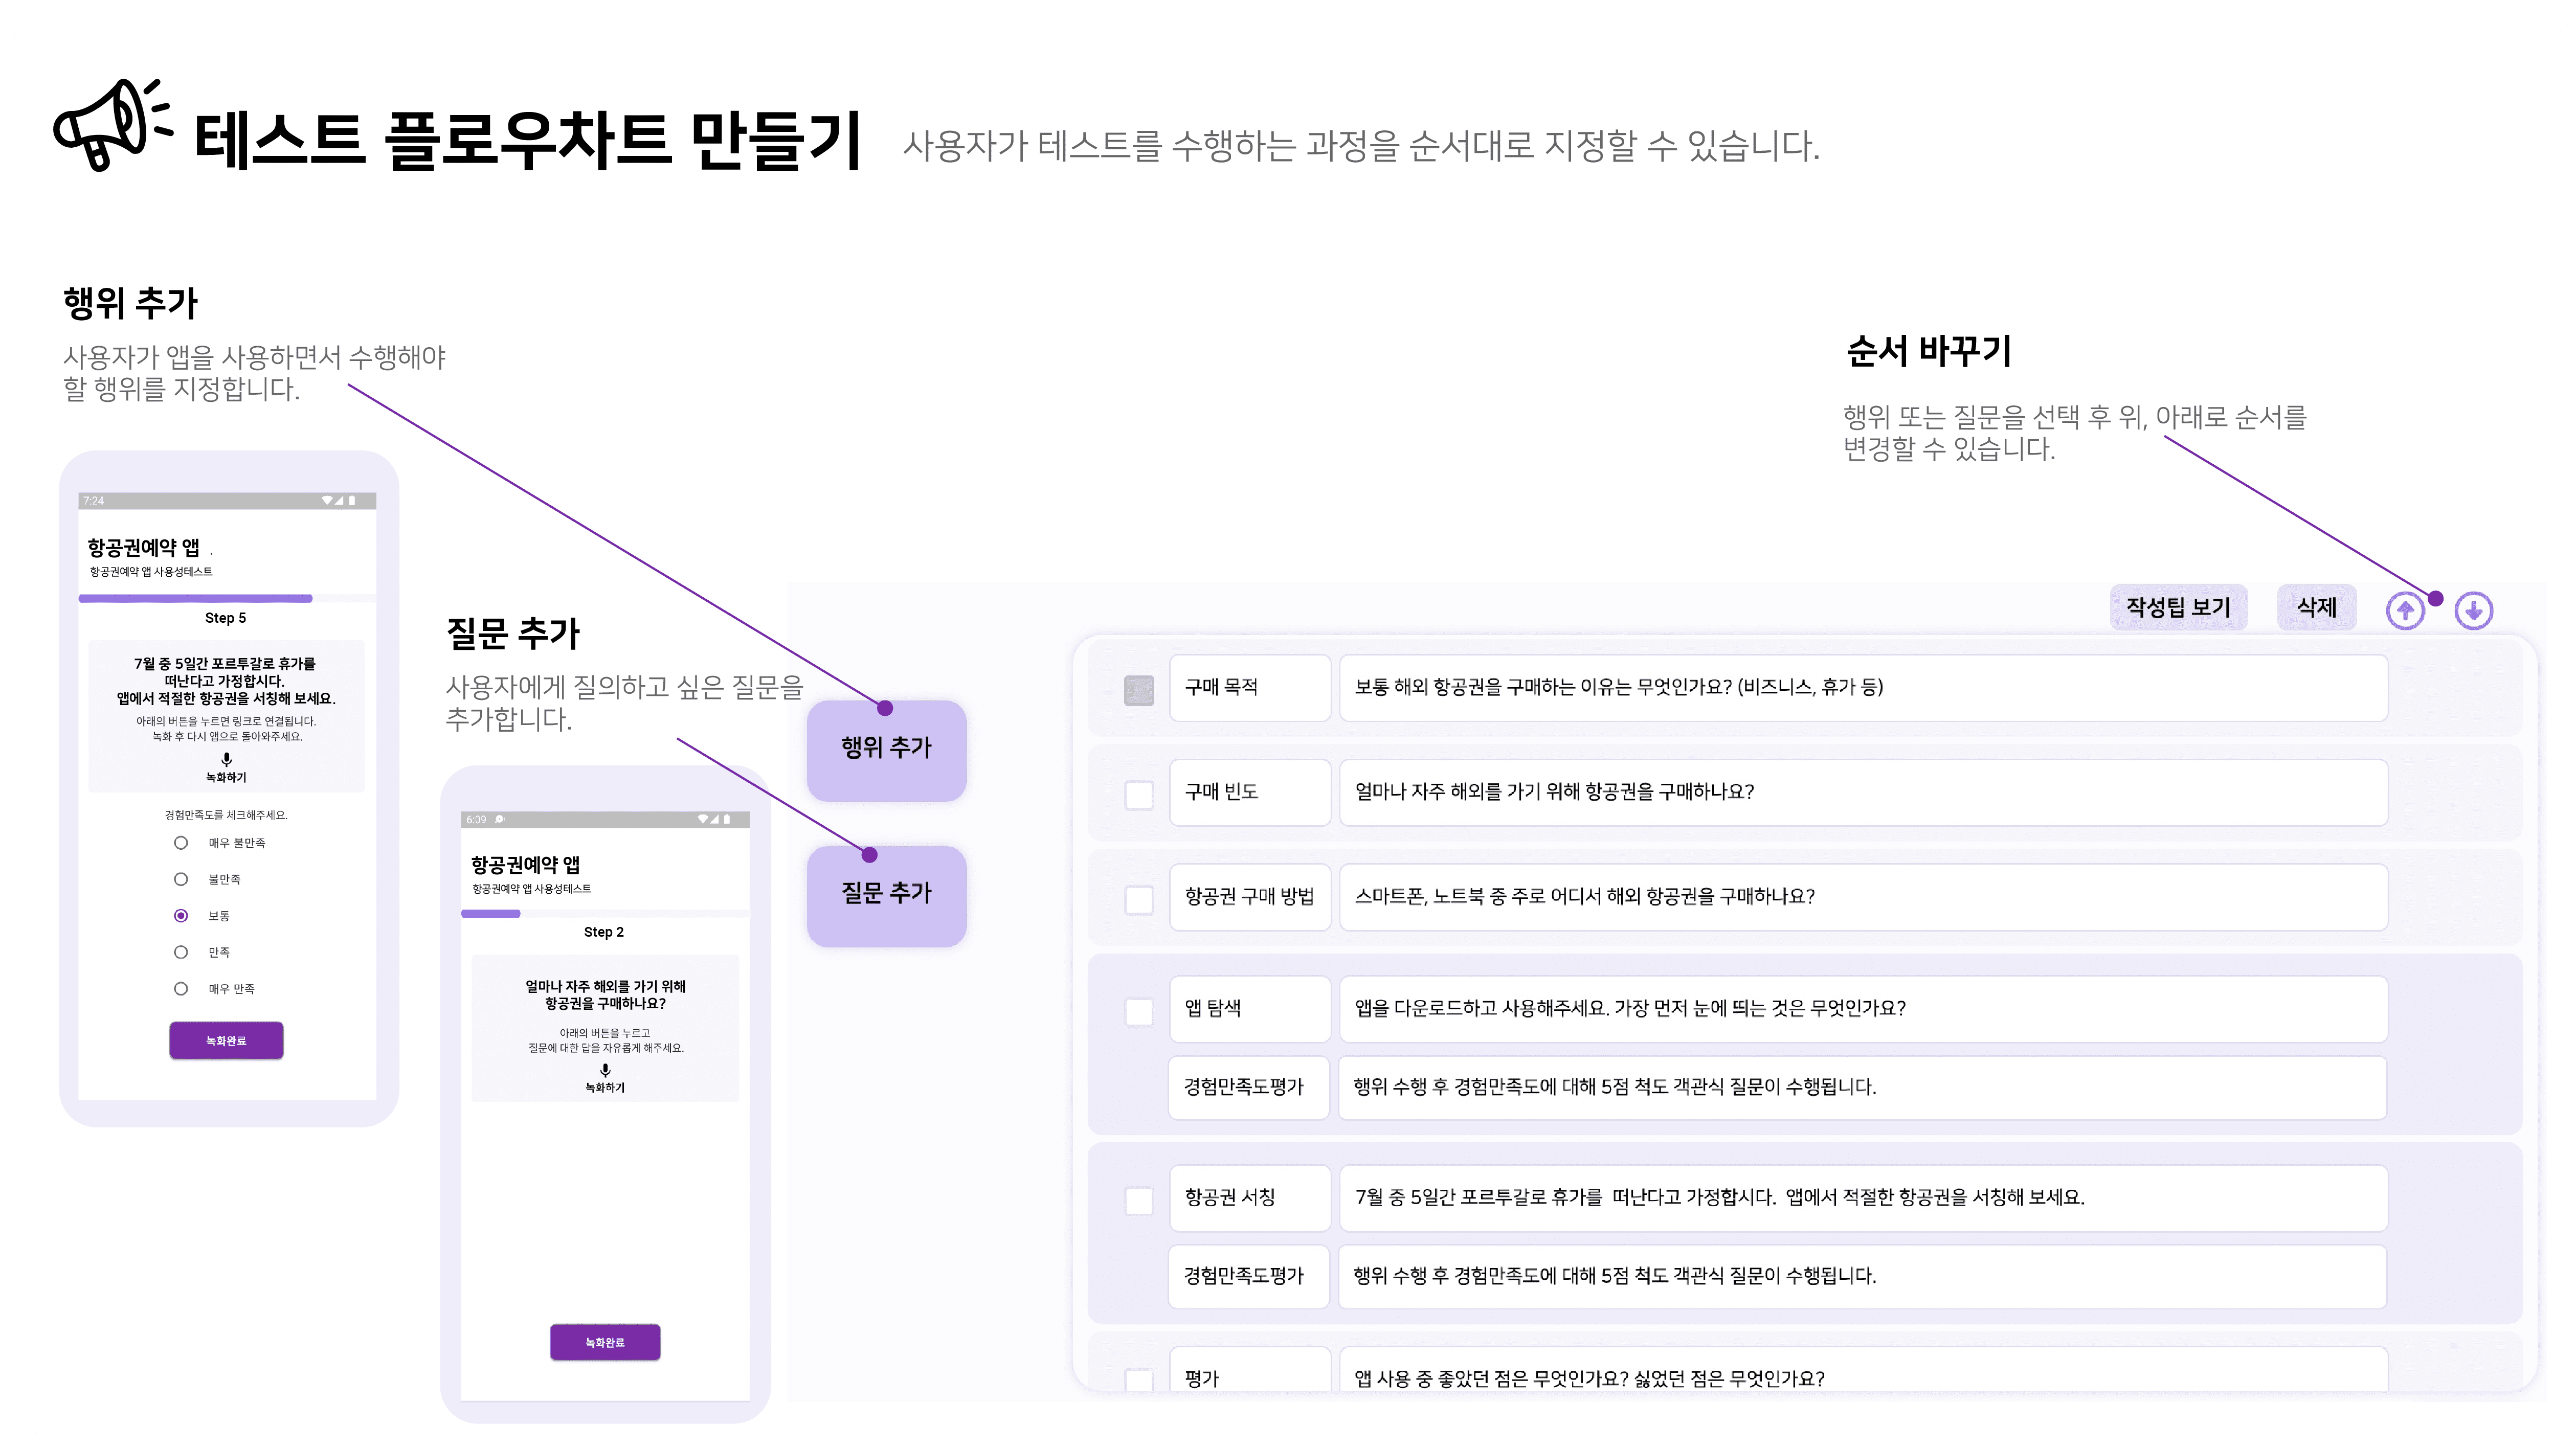Select the 매우 만족 radio option
The image size is (2576, 1449).
point(181,988)
